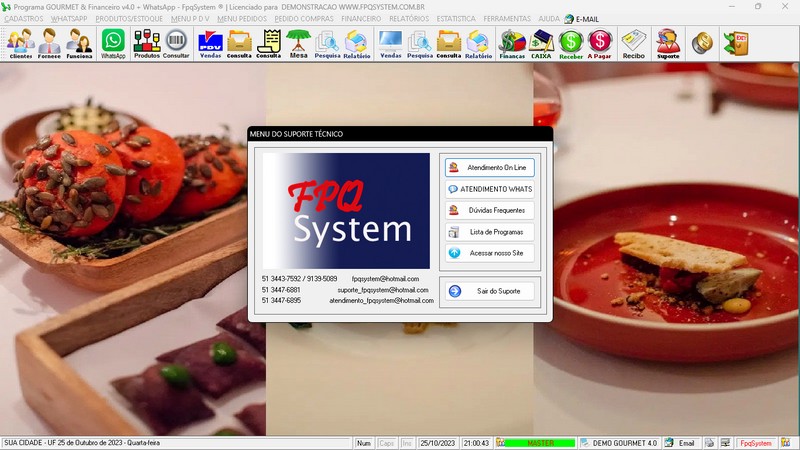Open the PEDIDO COMPRAS menu
800x450 pixels.
tap(304, 19)
